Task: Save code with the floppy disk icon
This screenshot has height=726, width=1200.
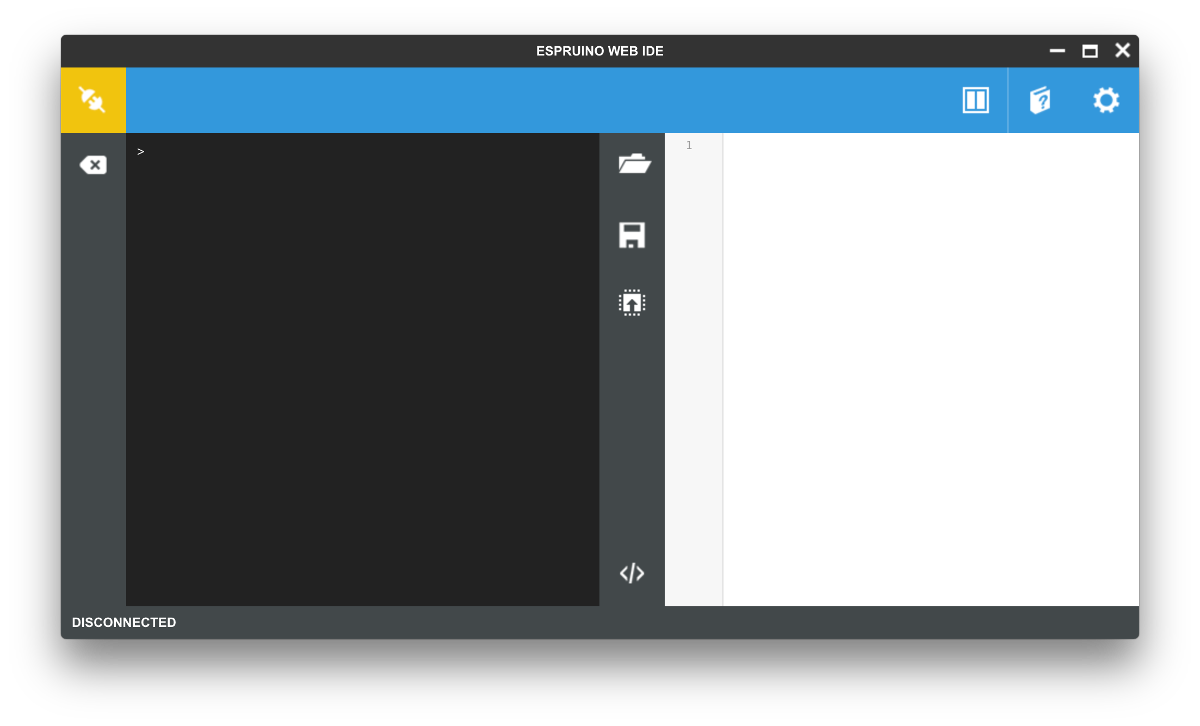Action: click(x=632, y=235)
